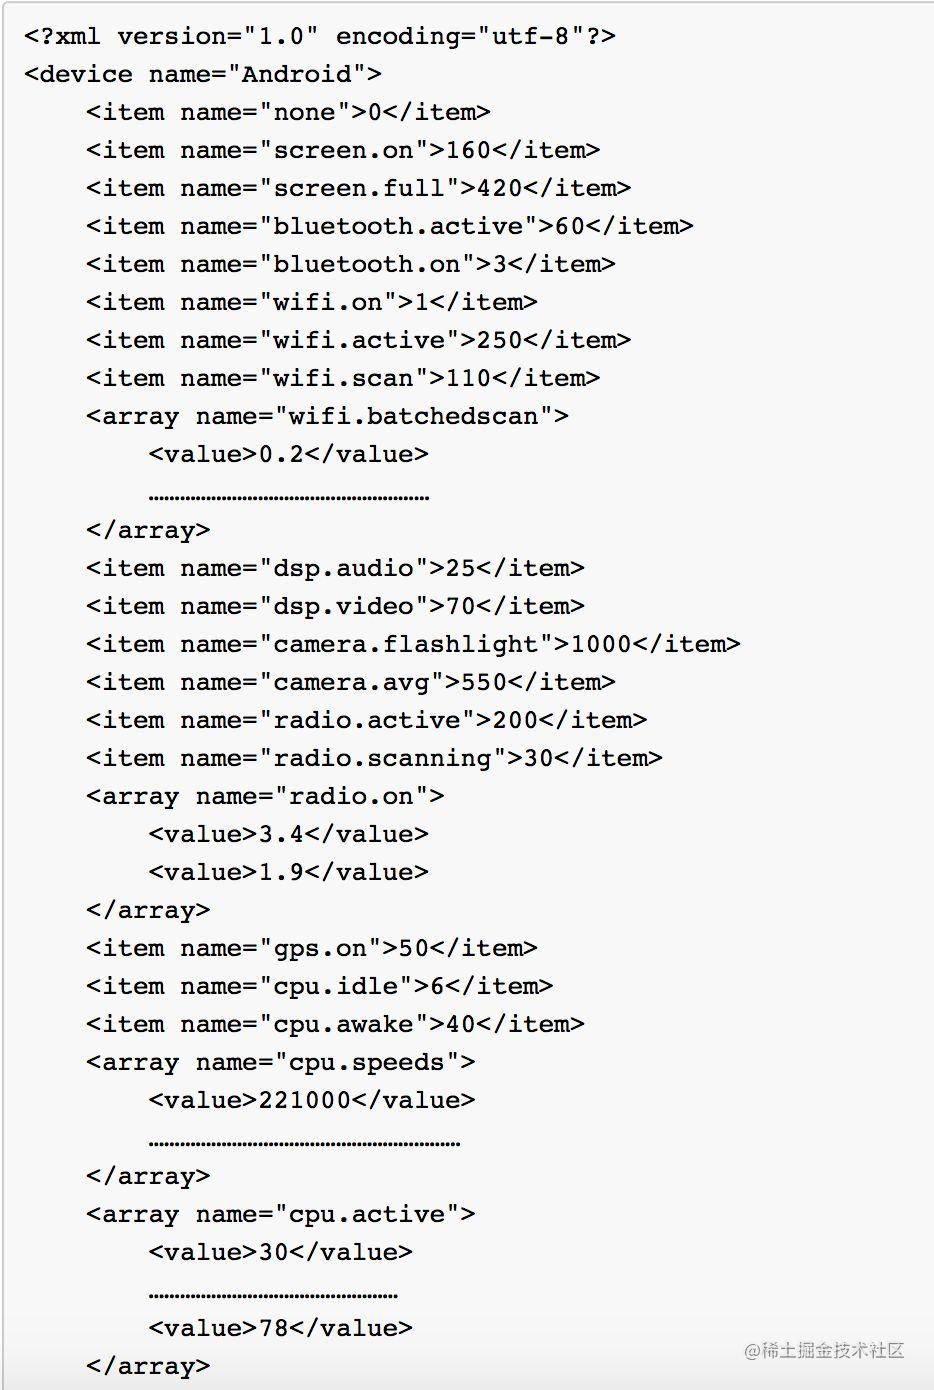Screen dimensions: 934x1390
Task: Click the gps.on item line
Action: [312, 948]
